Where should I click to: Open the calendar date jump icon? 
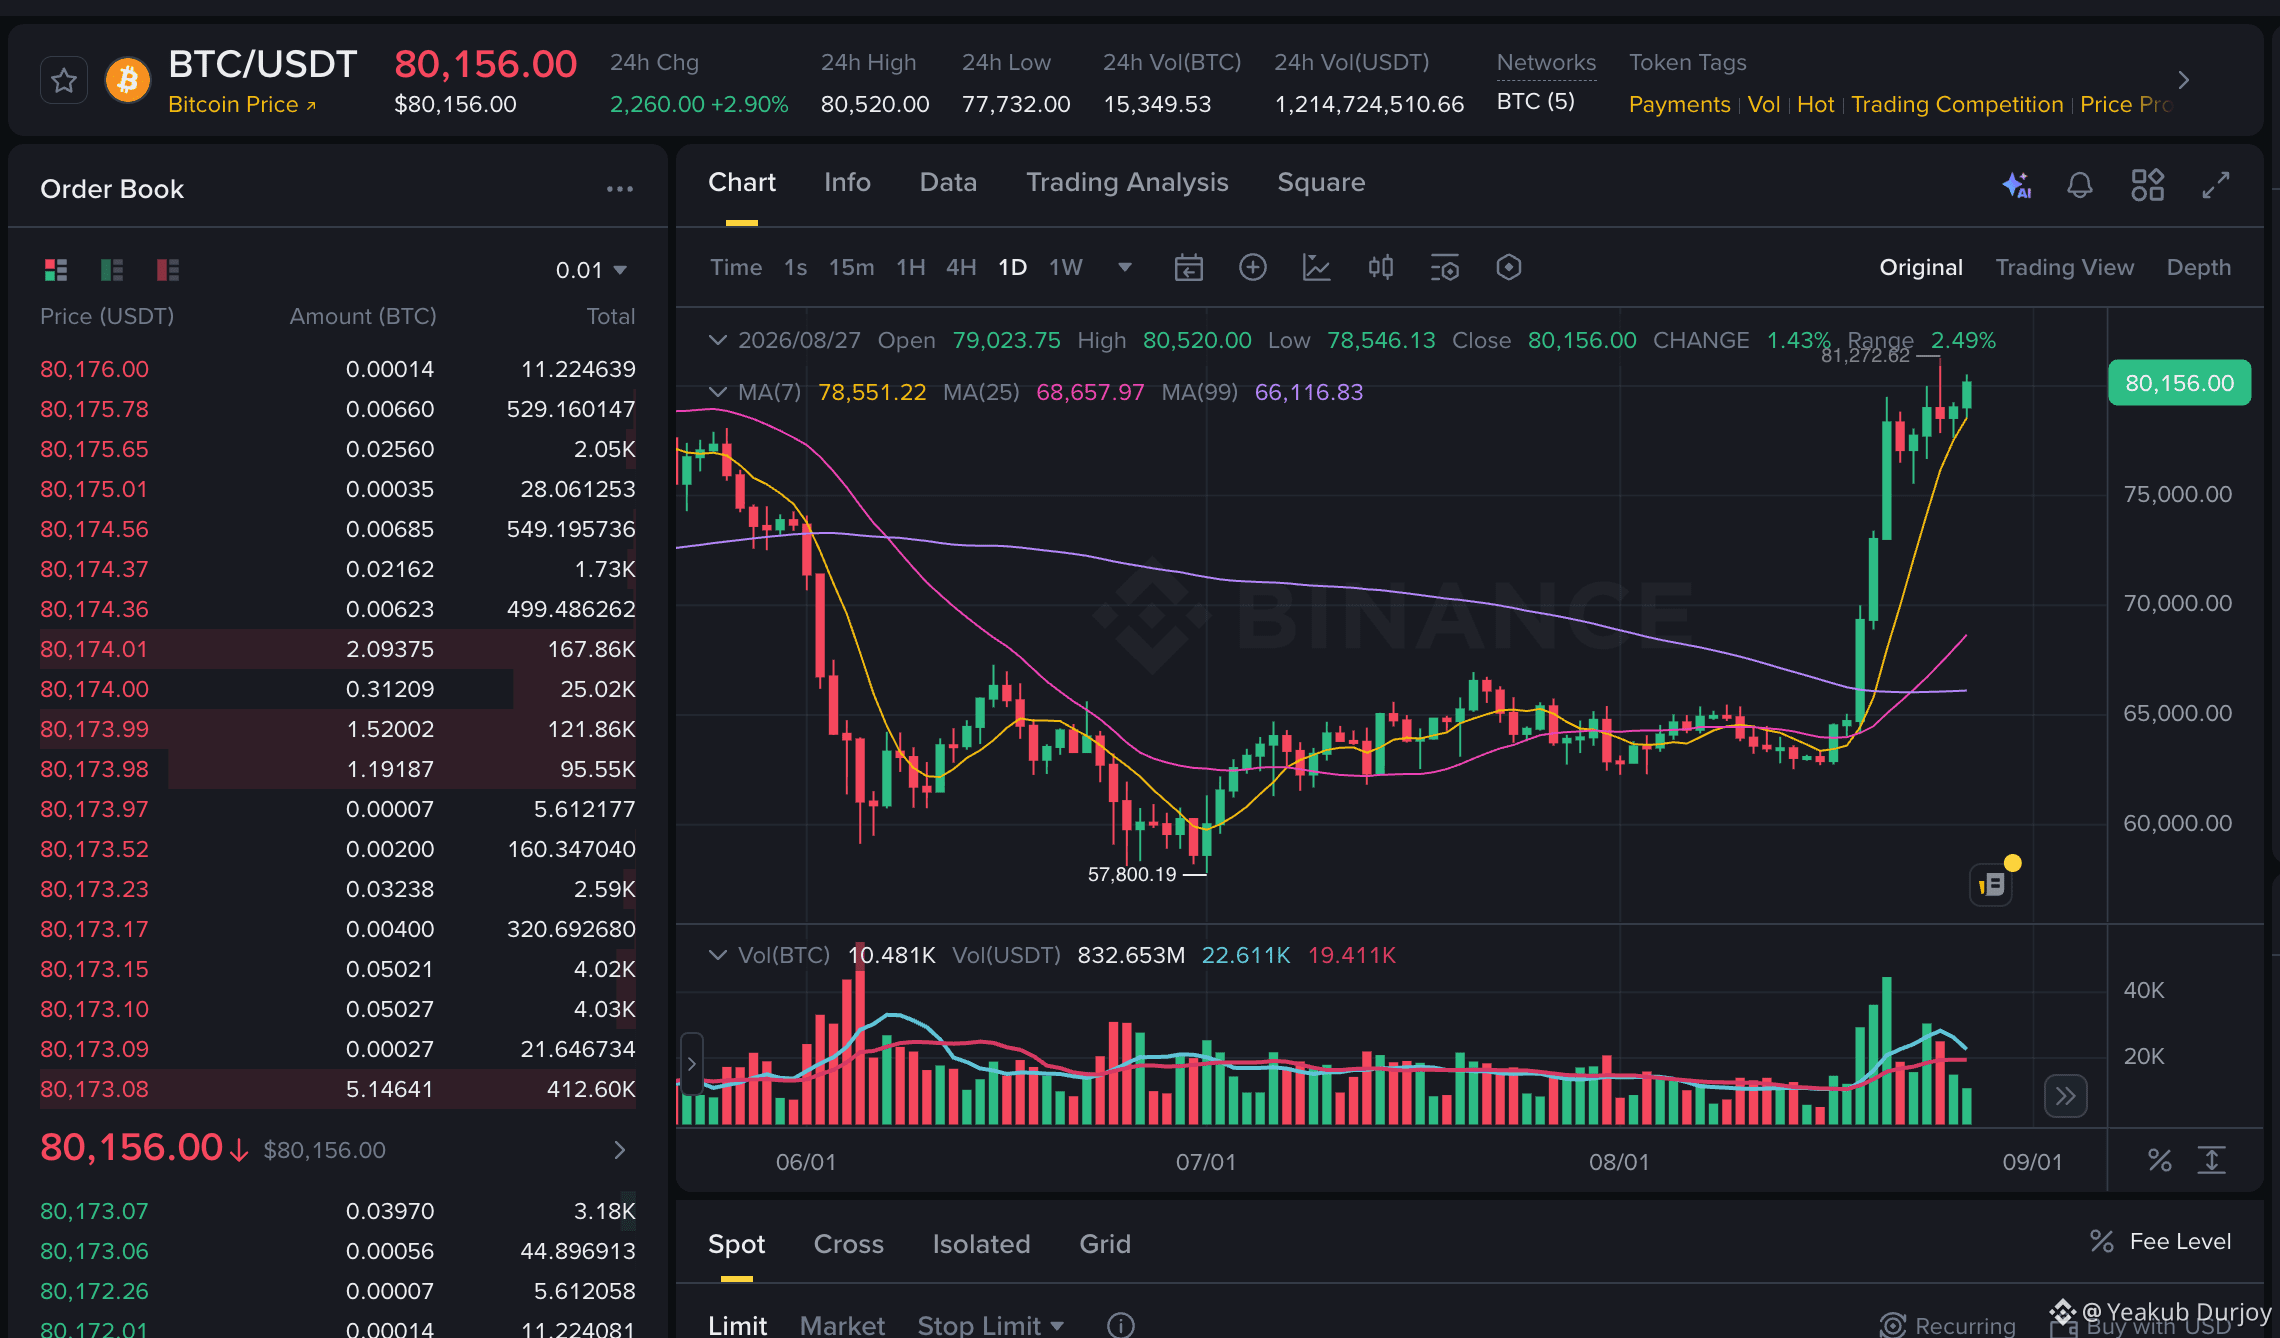click(x=1189, y=268)
